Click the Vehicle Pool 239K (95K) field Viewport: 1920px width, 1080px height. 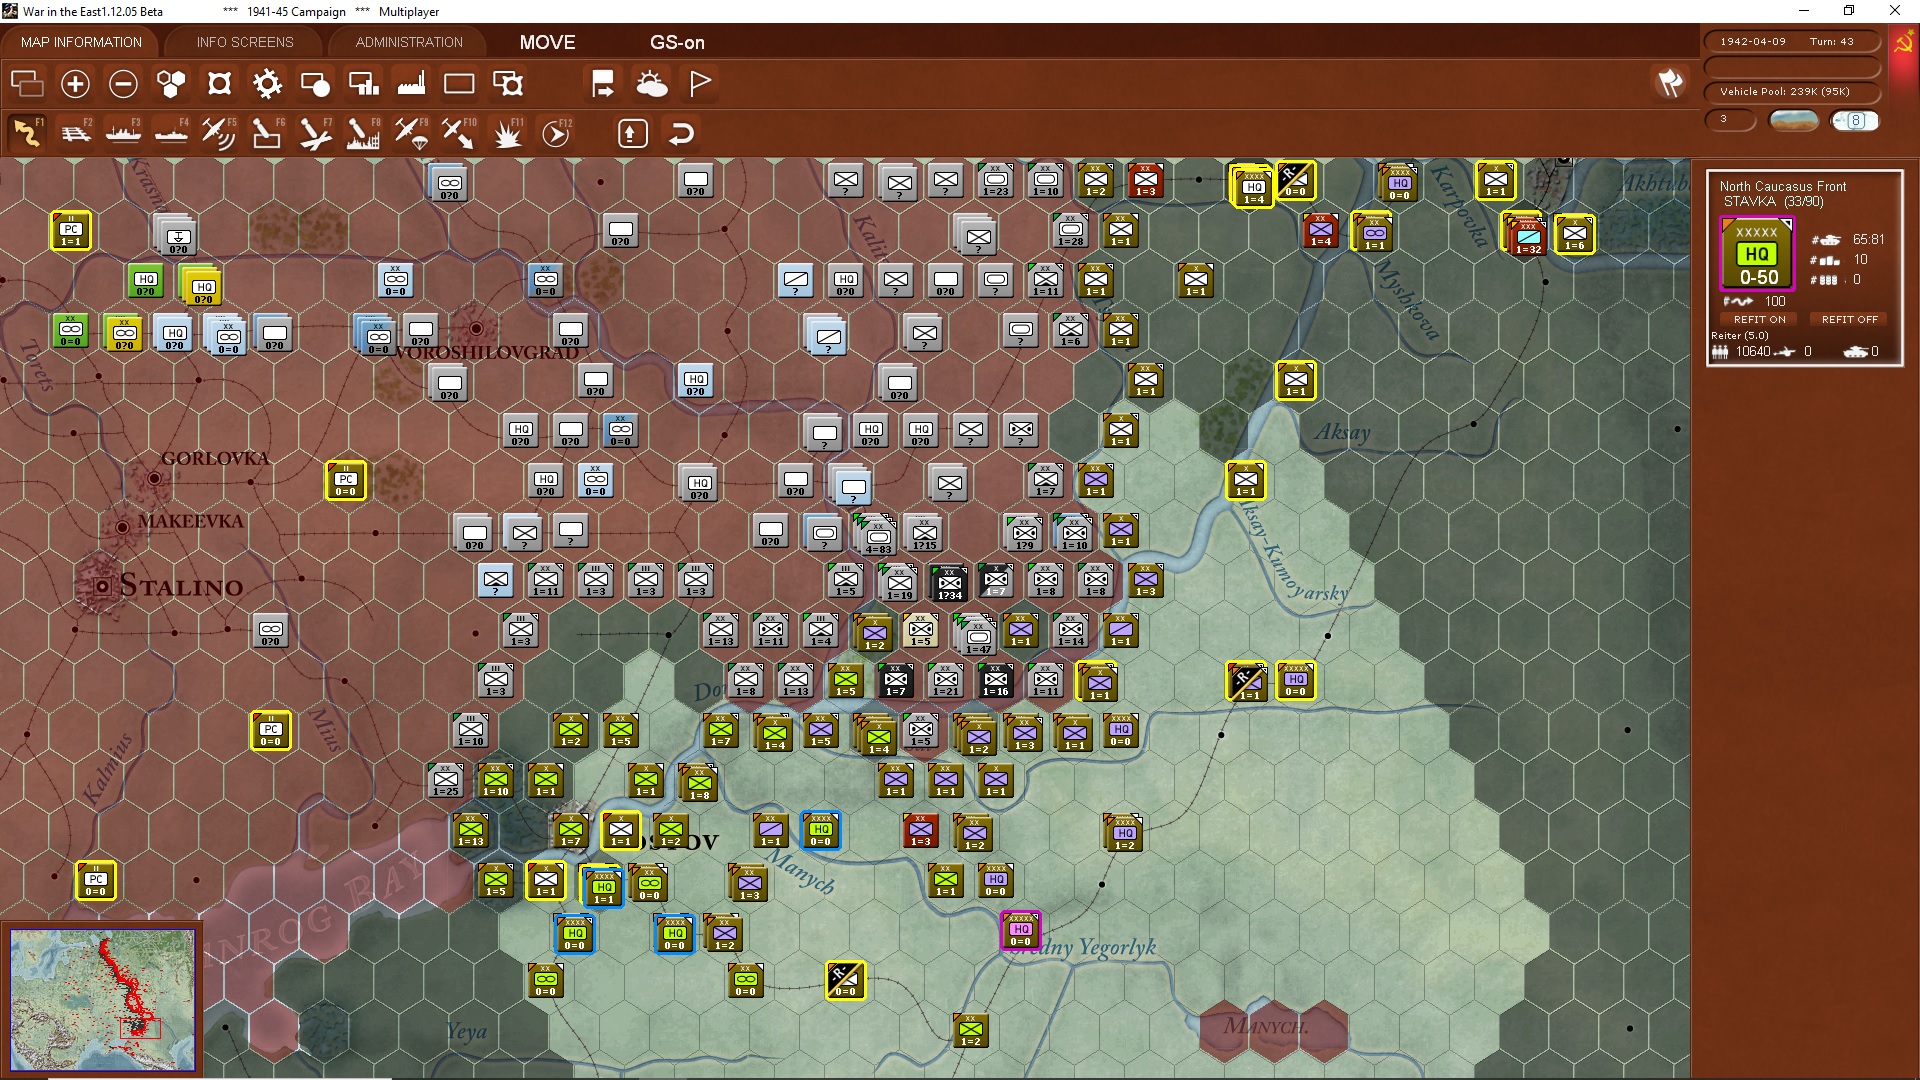coord(1792,92)
